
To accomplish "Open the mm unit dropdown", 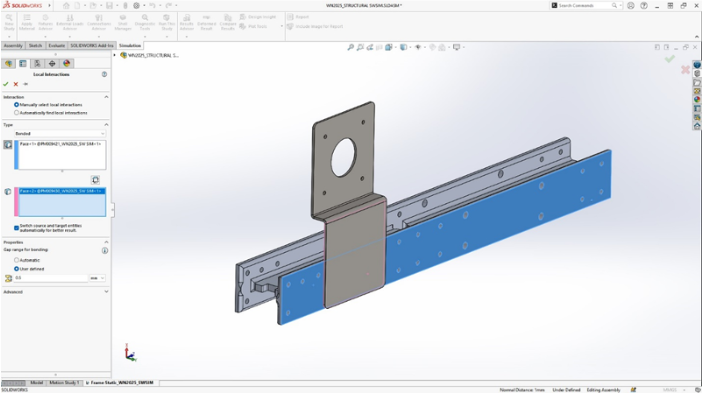I will 97,278.
